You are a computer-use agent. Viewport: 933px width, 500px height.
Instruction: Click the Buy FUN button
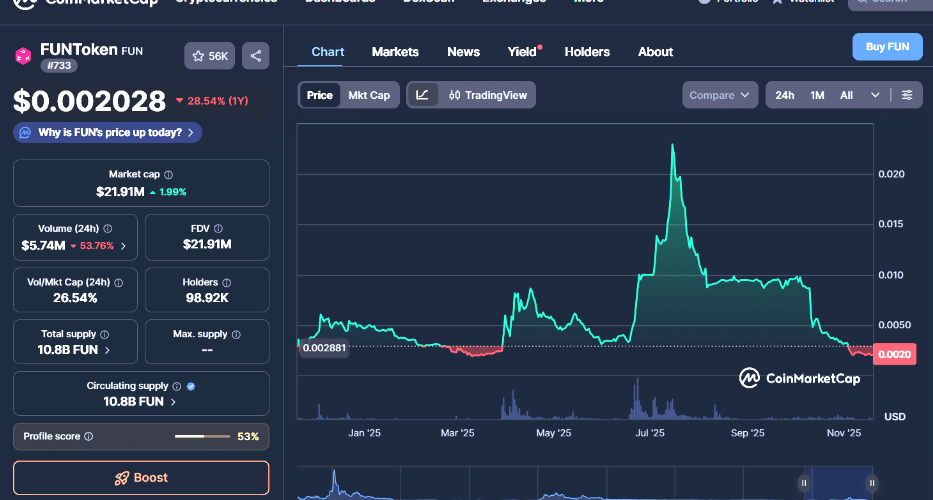[x=886, y=47]
